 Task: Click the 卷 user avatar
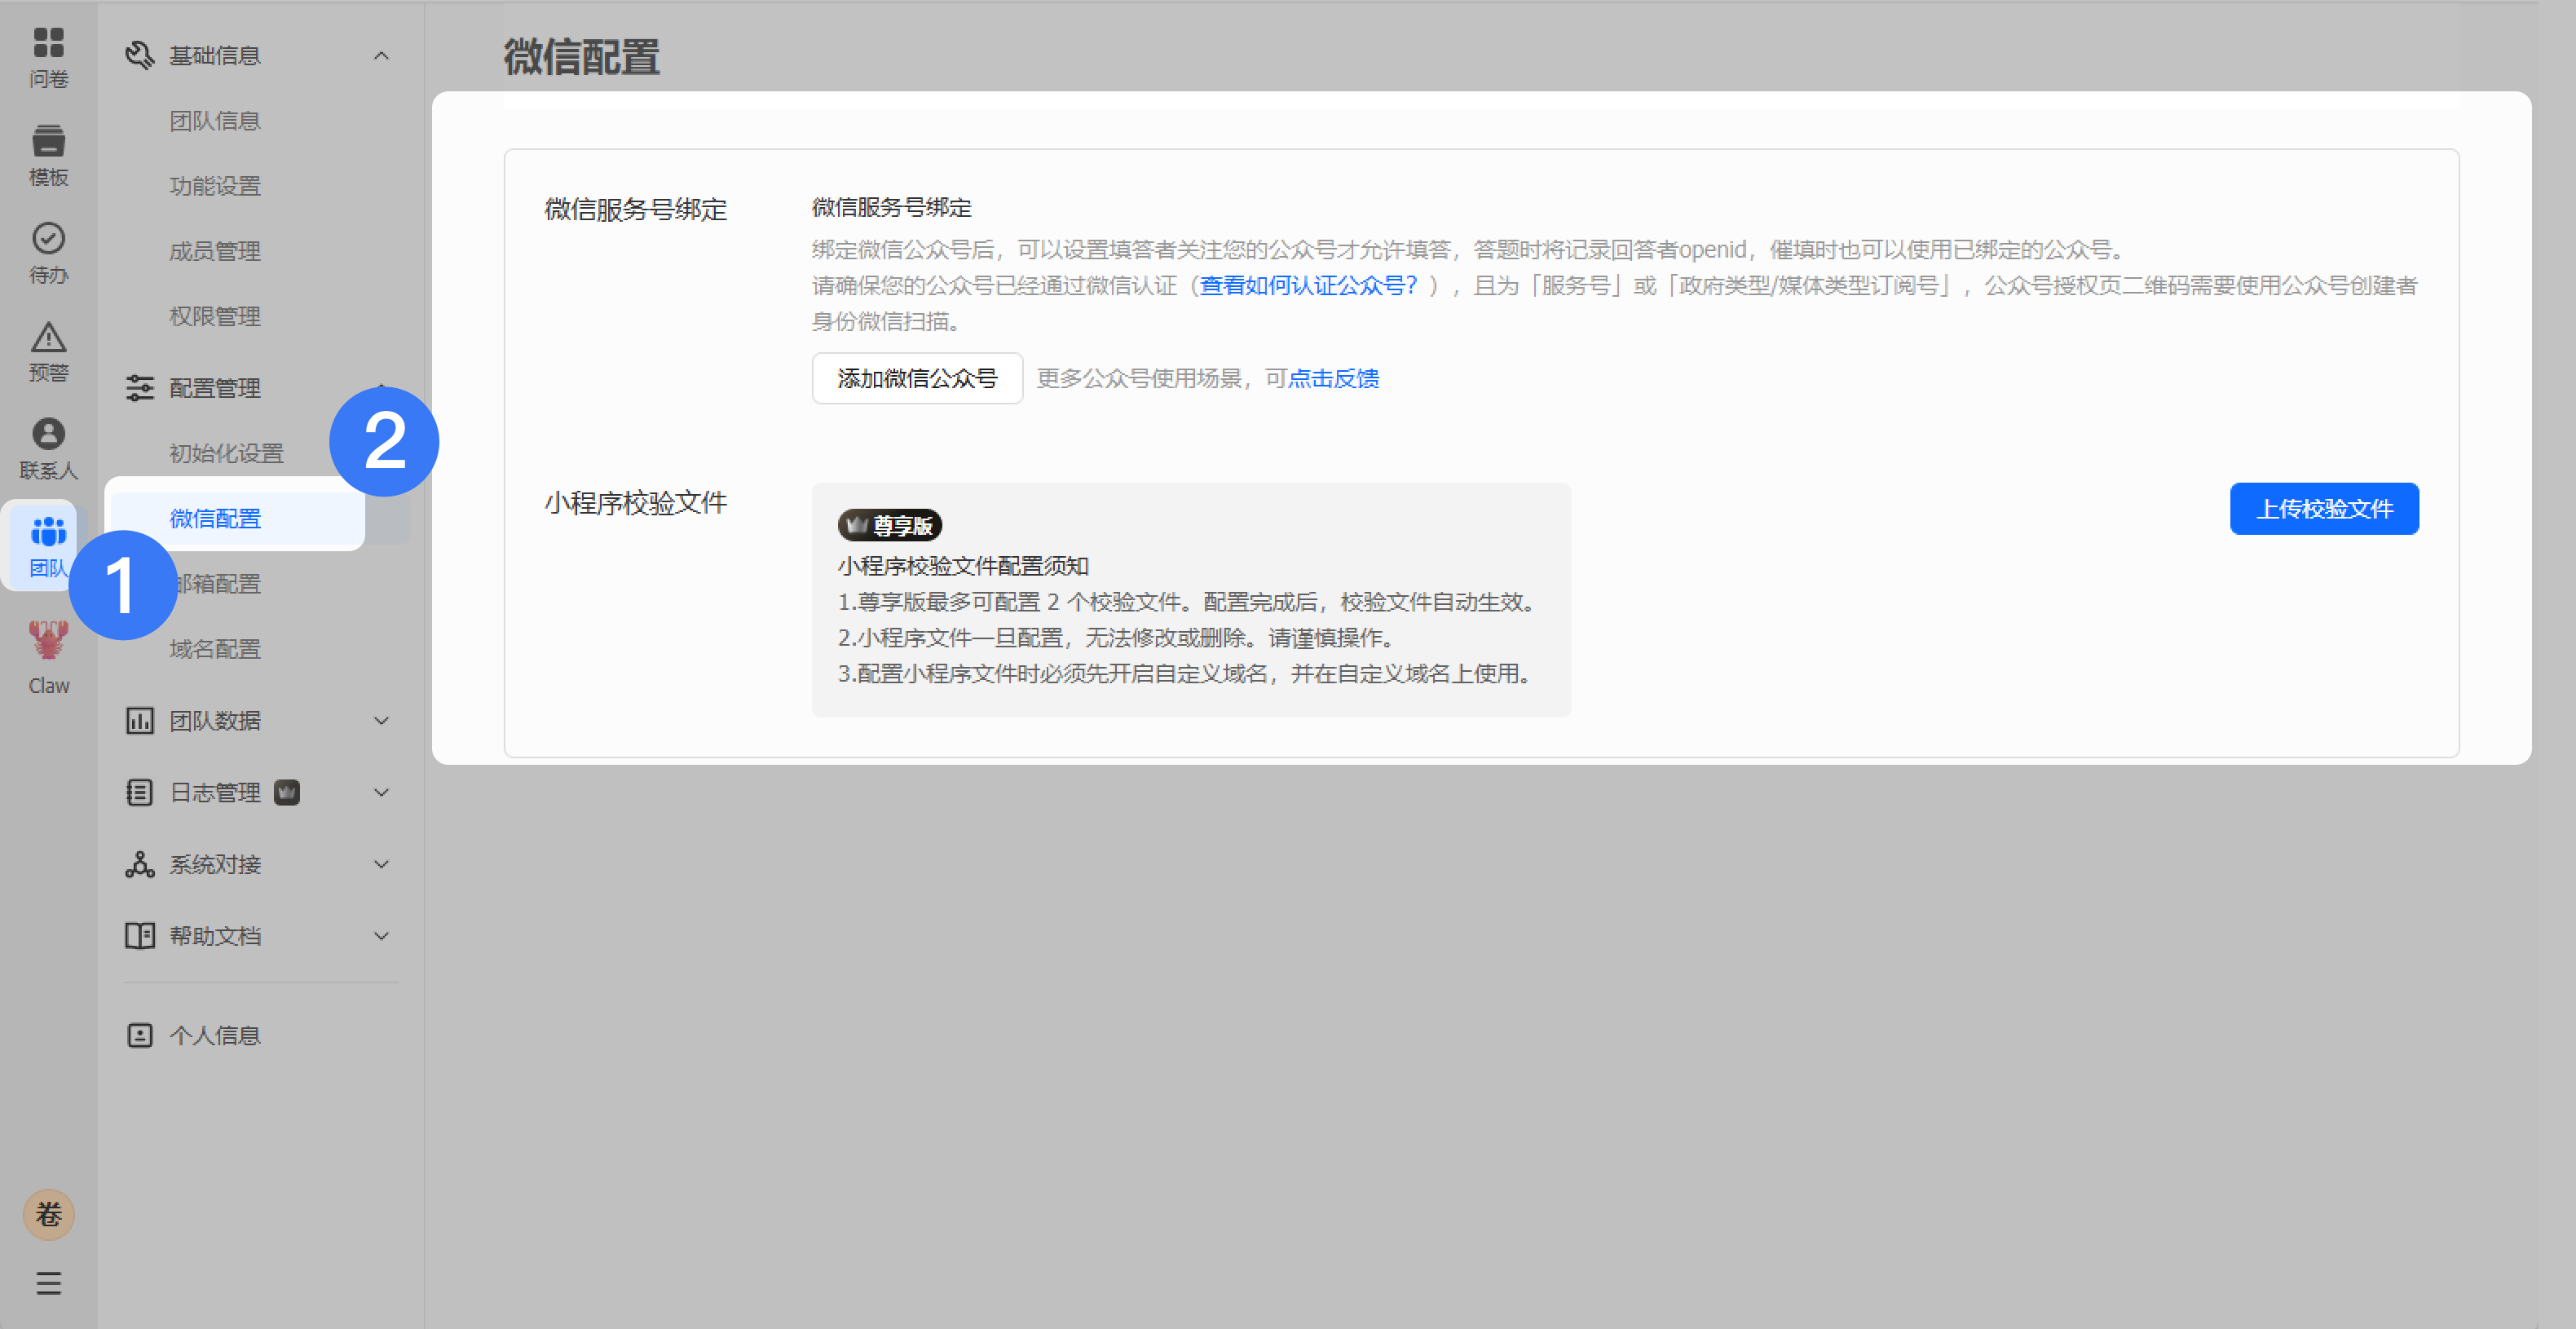pyautogui.click(x=48, y=1214)
